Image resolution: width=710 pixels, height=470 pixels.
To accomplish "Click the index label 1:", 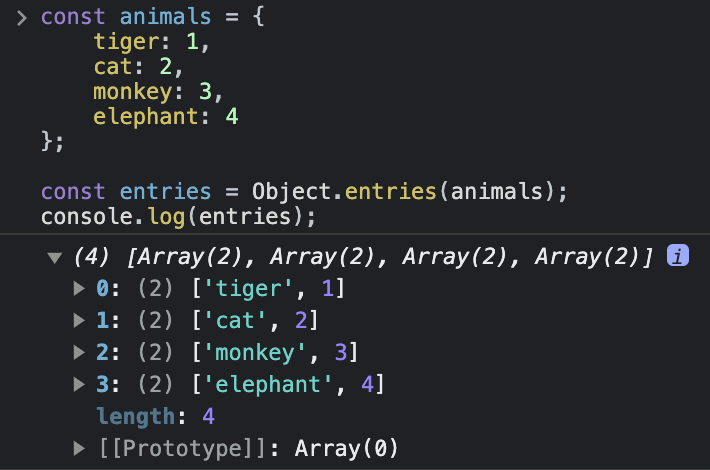I will click(108, 321).
